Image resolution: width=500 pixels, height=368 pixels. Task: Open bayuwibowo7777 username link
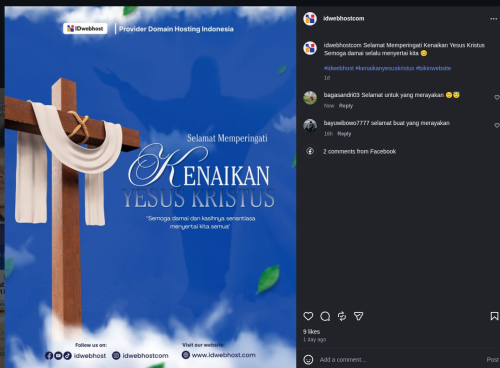346,123
